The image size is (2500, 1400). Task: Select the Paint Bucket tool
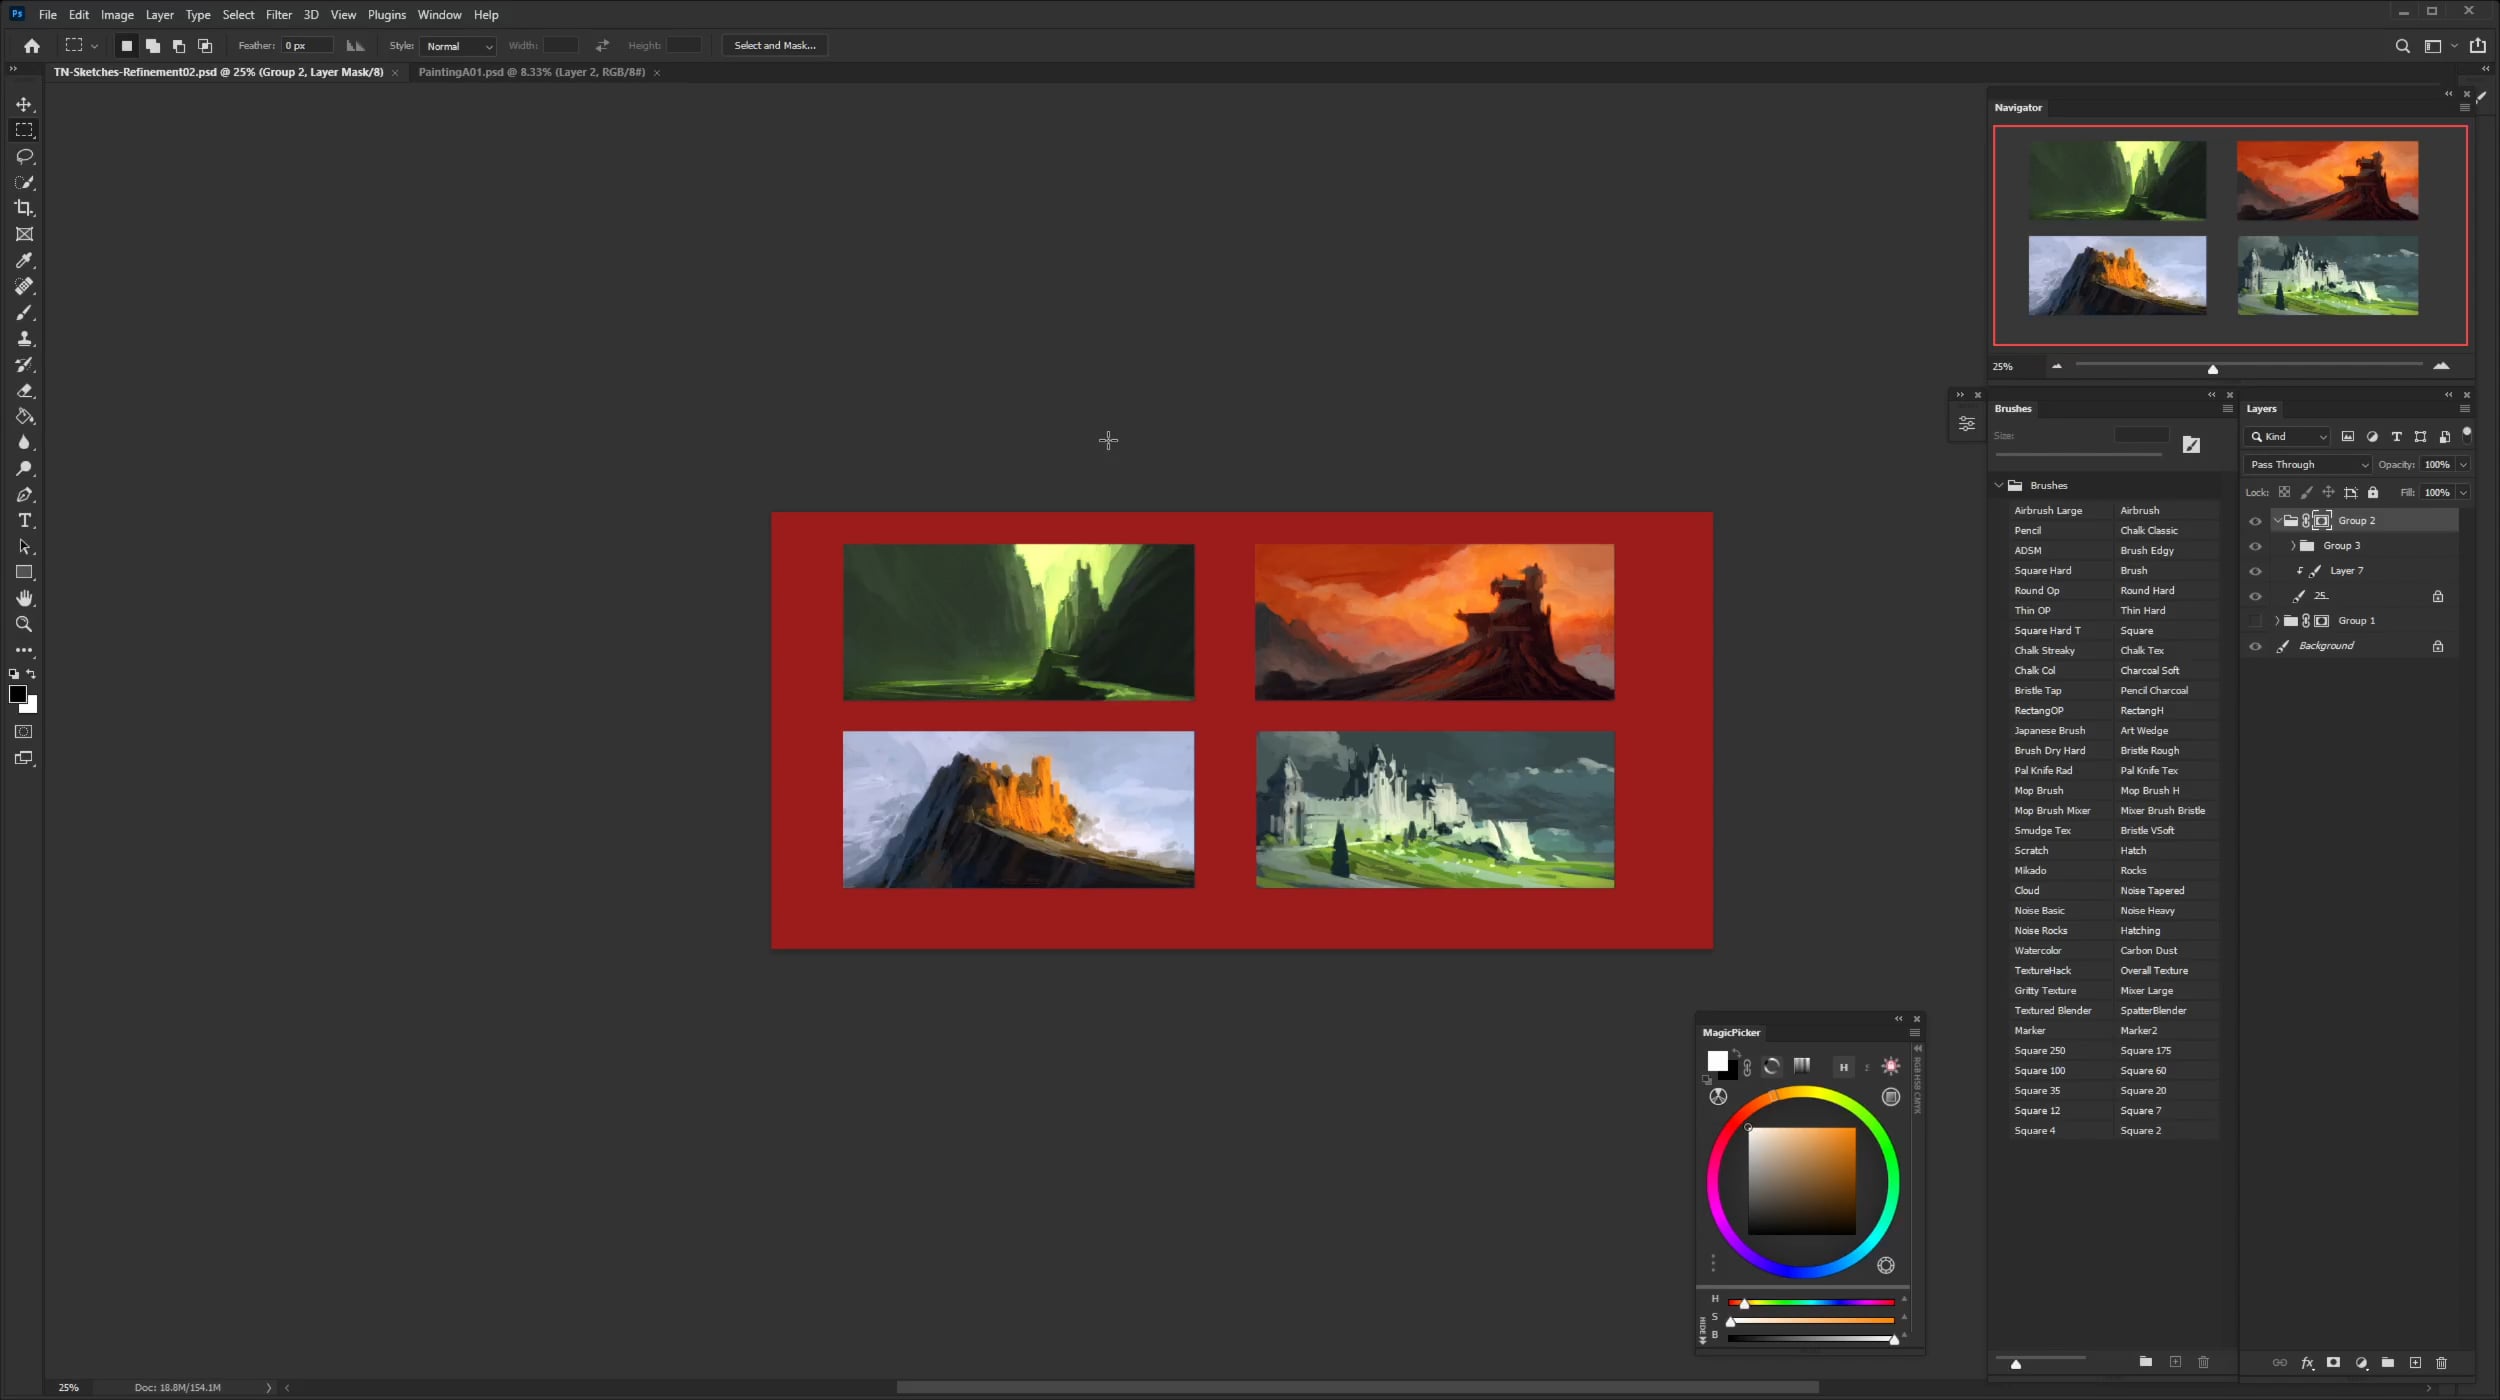click(x=25, y=416)
